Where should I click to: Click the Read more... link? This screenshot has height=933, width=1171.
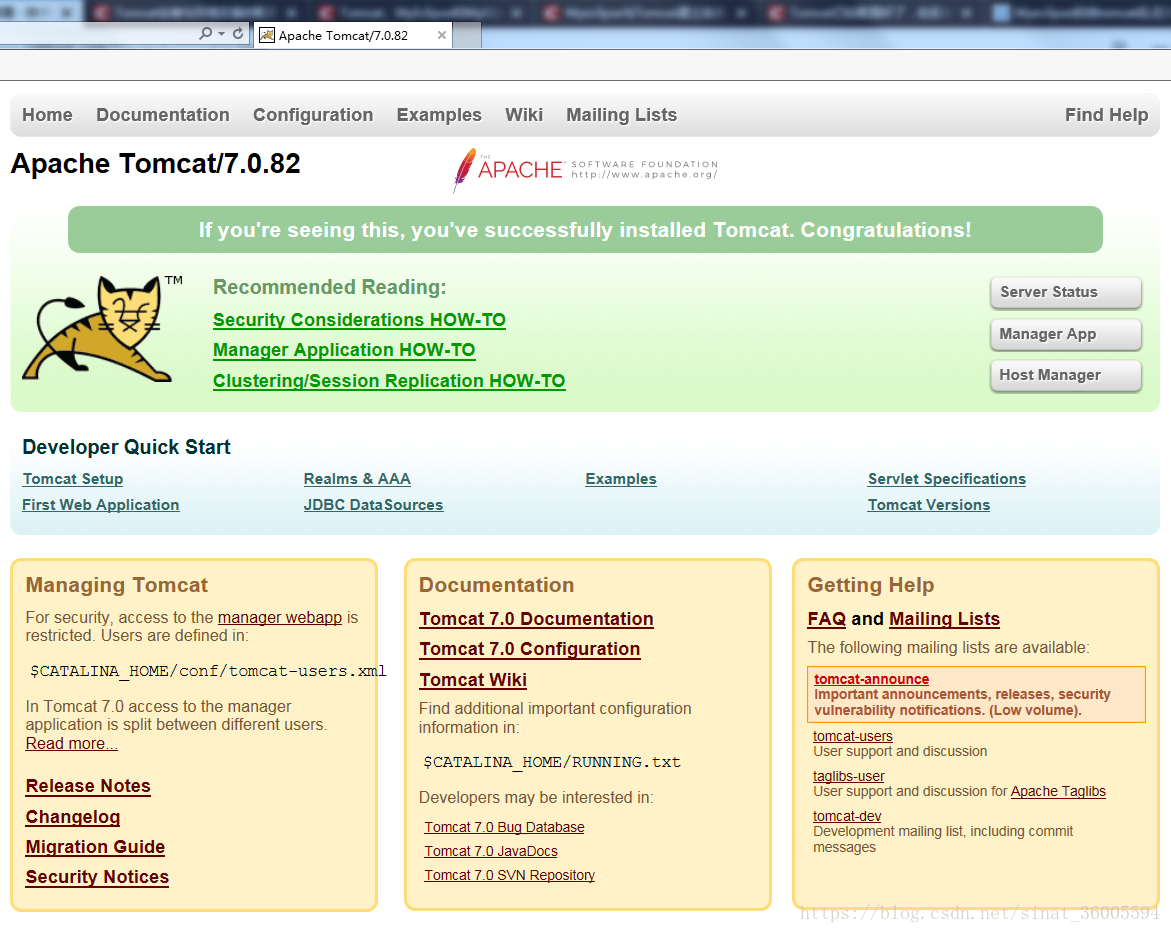(x=72, y=744)
